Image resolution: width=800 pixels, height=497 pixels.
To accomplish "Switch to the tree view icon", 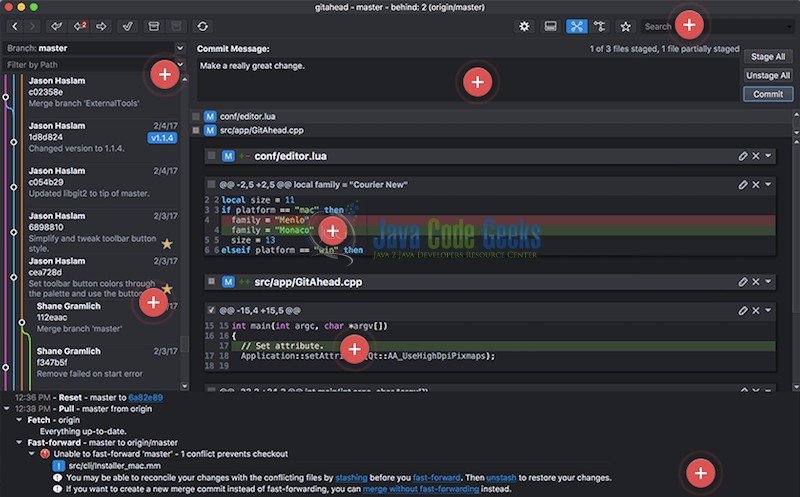I will (599, 26).
